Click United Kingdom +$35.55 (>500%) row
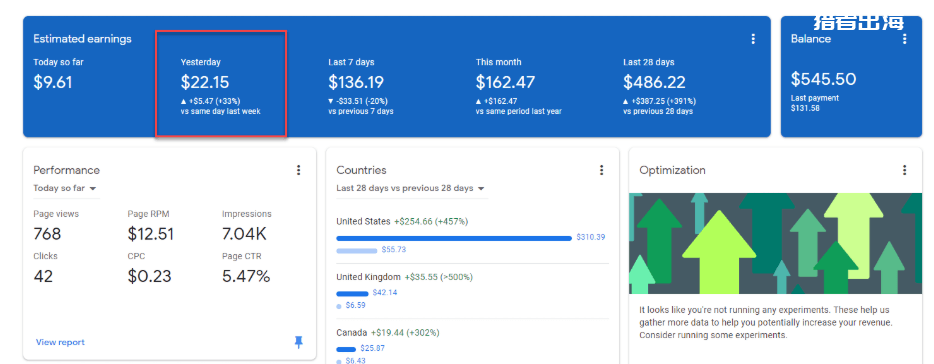 coord(404,277)
